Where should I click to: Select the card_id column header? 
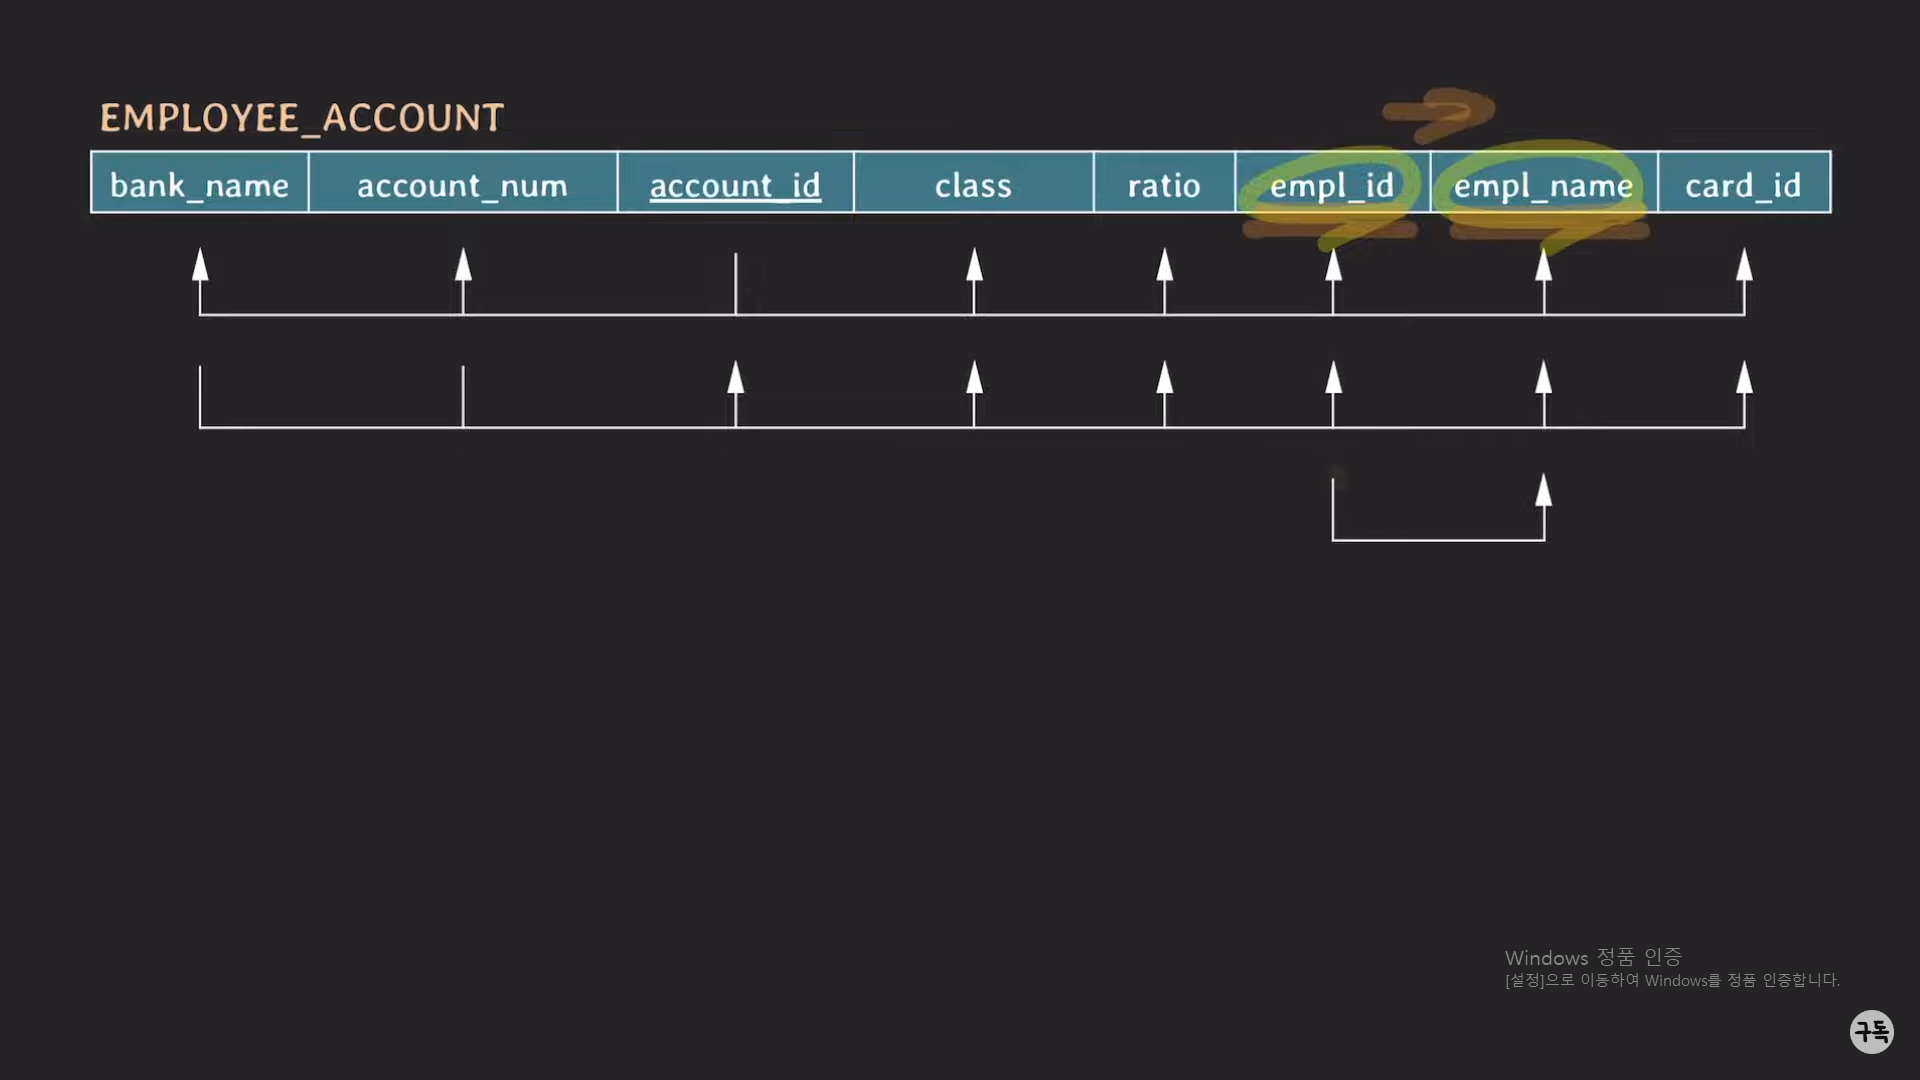click(x=1743, y=184)
